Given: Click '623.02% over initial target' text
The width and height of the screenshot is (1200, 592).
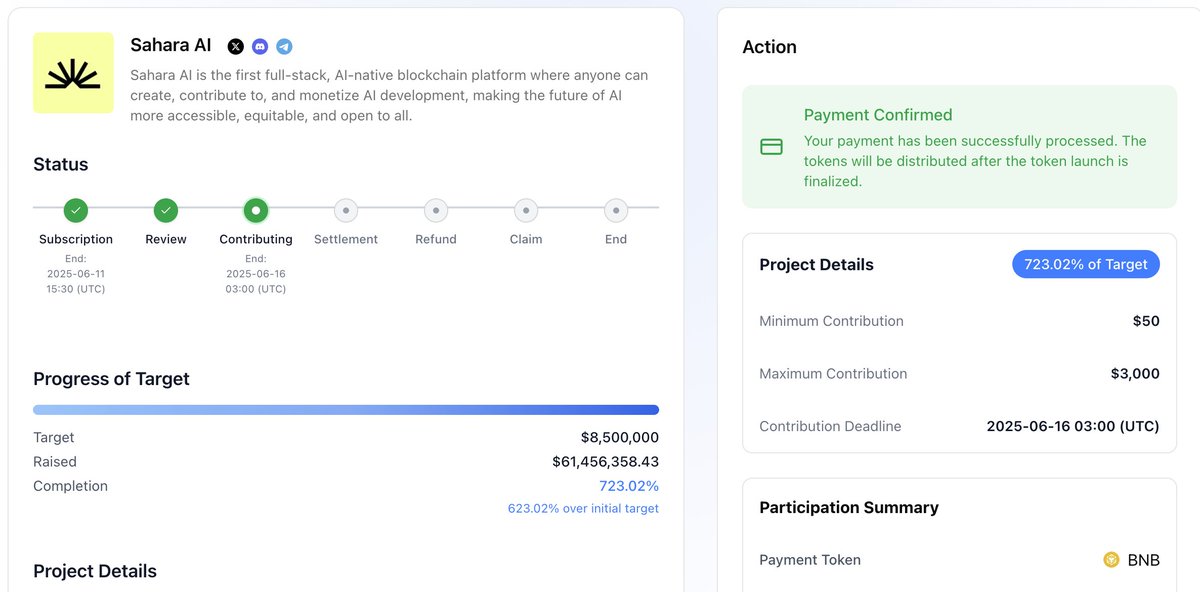Looking at the screenshot, I should coord(583,508).
